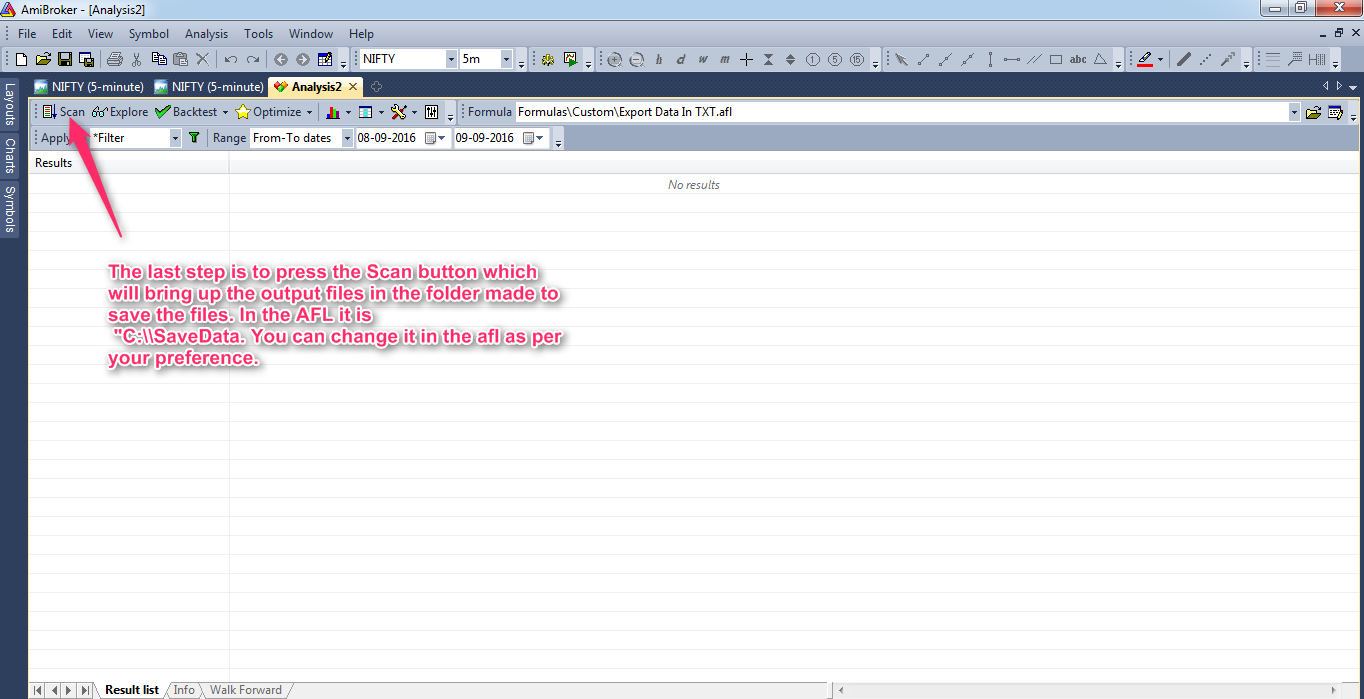Toggle thick line style

click(1183, 59)
